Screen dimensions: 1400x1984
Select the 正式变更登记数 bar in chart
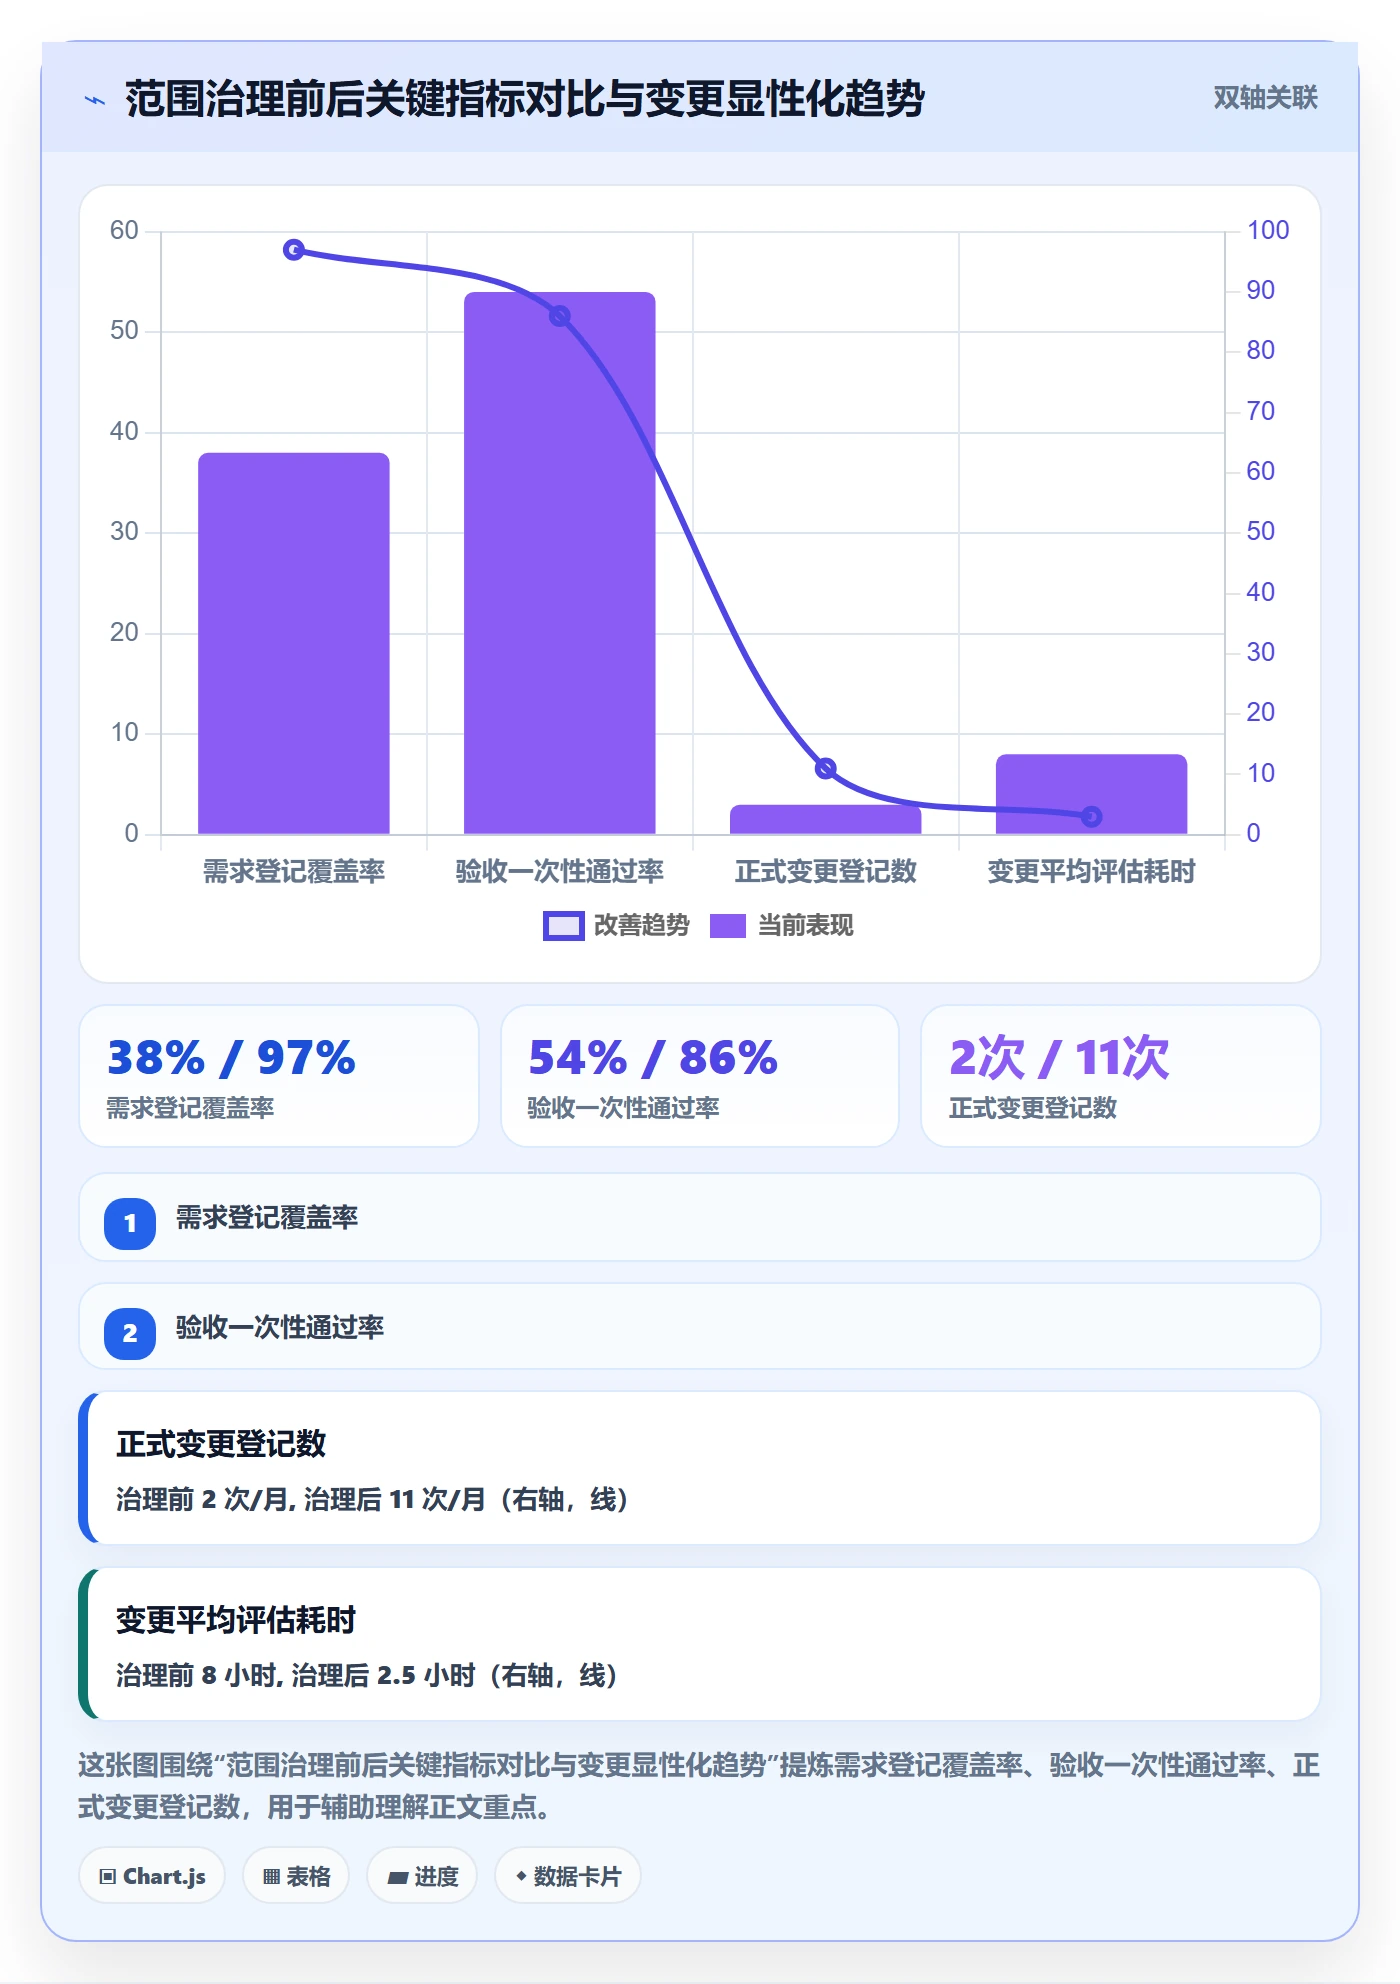point(826,819)
